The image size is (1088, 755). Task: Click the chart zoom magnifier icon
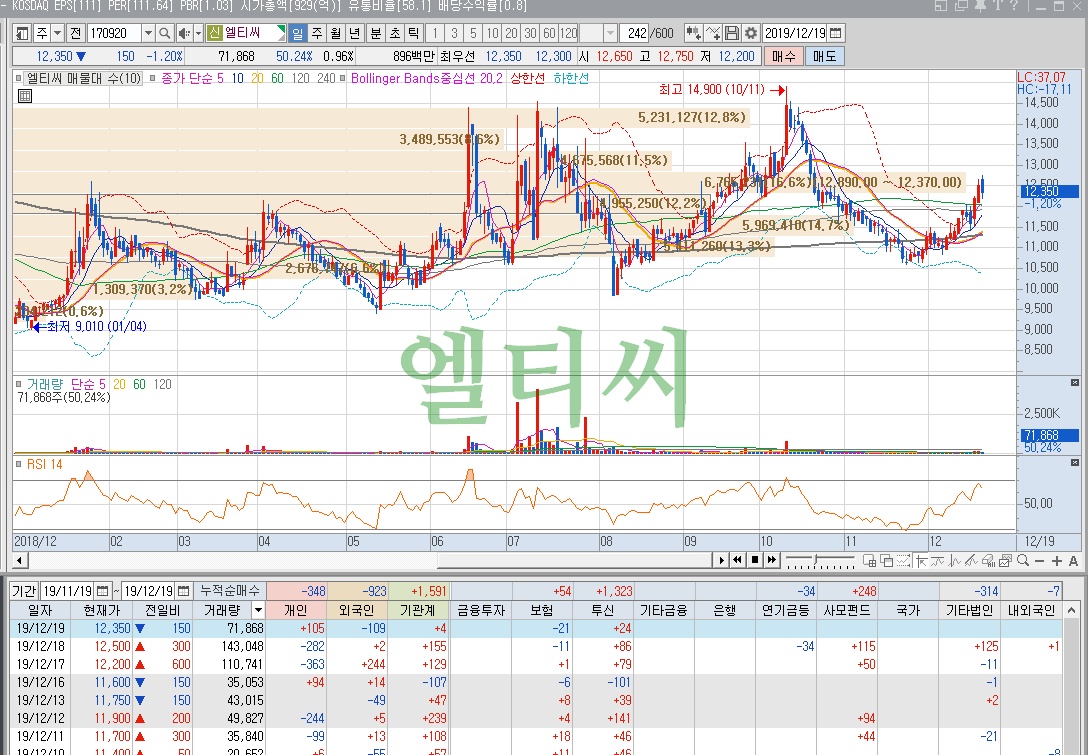tap(1022, 561)
